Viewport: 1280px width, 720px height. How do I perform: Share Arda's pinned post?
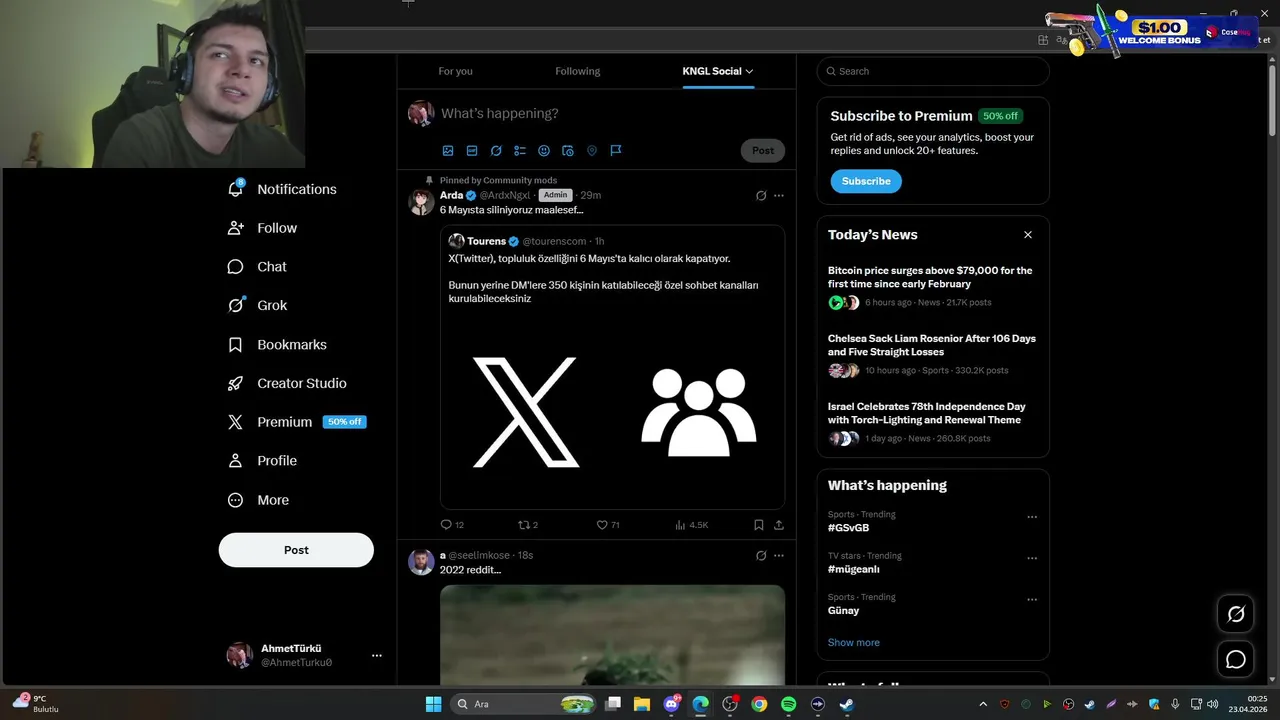[x=779, y=525]
